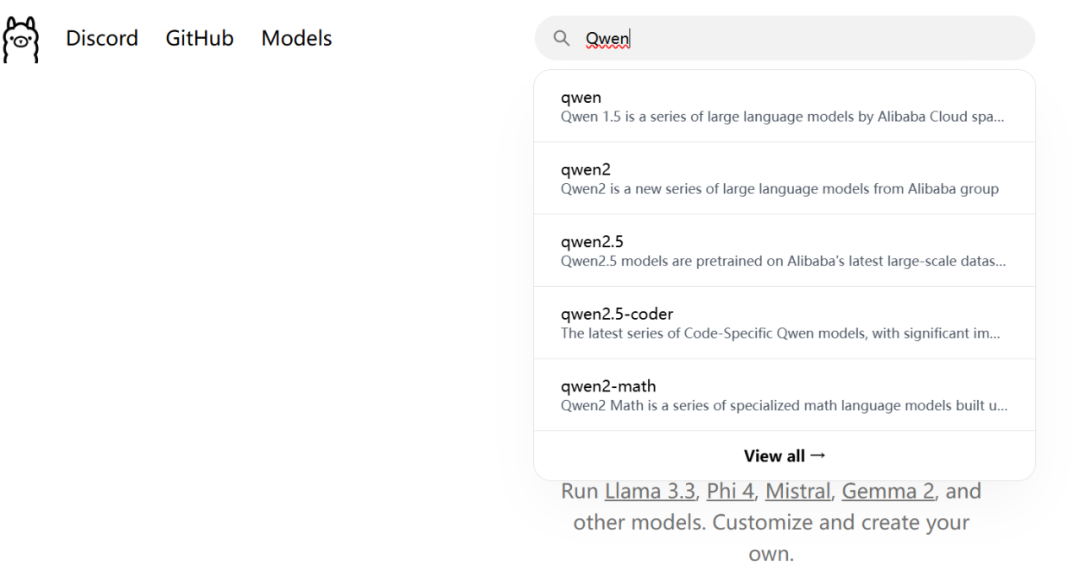The width and height of the screenshot is (1080, 572).
Task: Click the Ollama llama logo
Action: click(x=21, y=39)
